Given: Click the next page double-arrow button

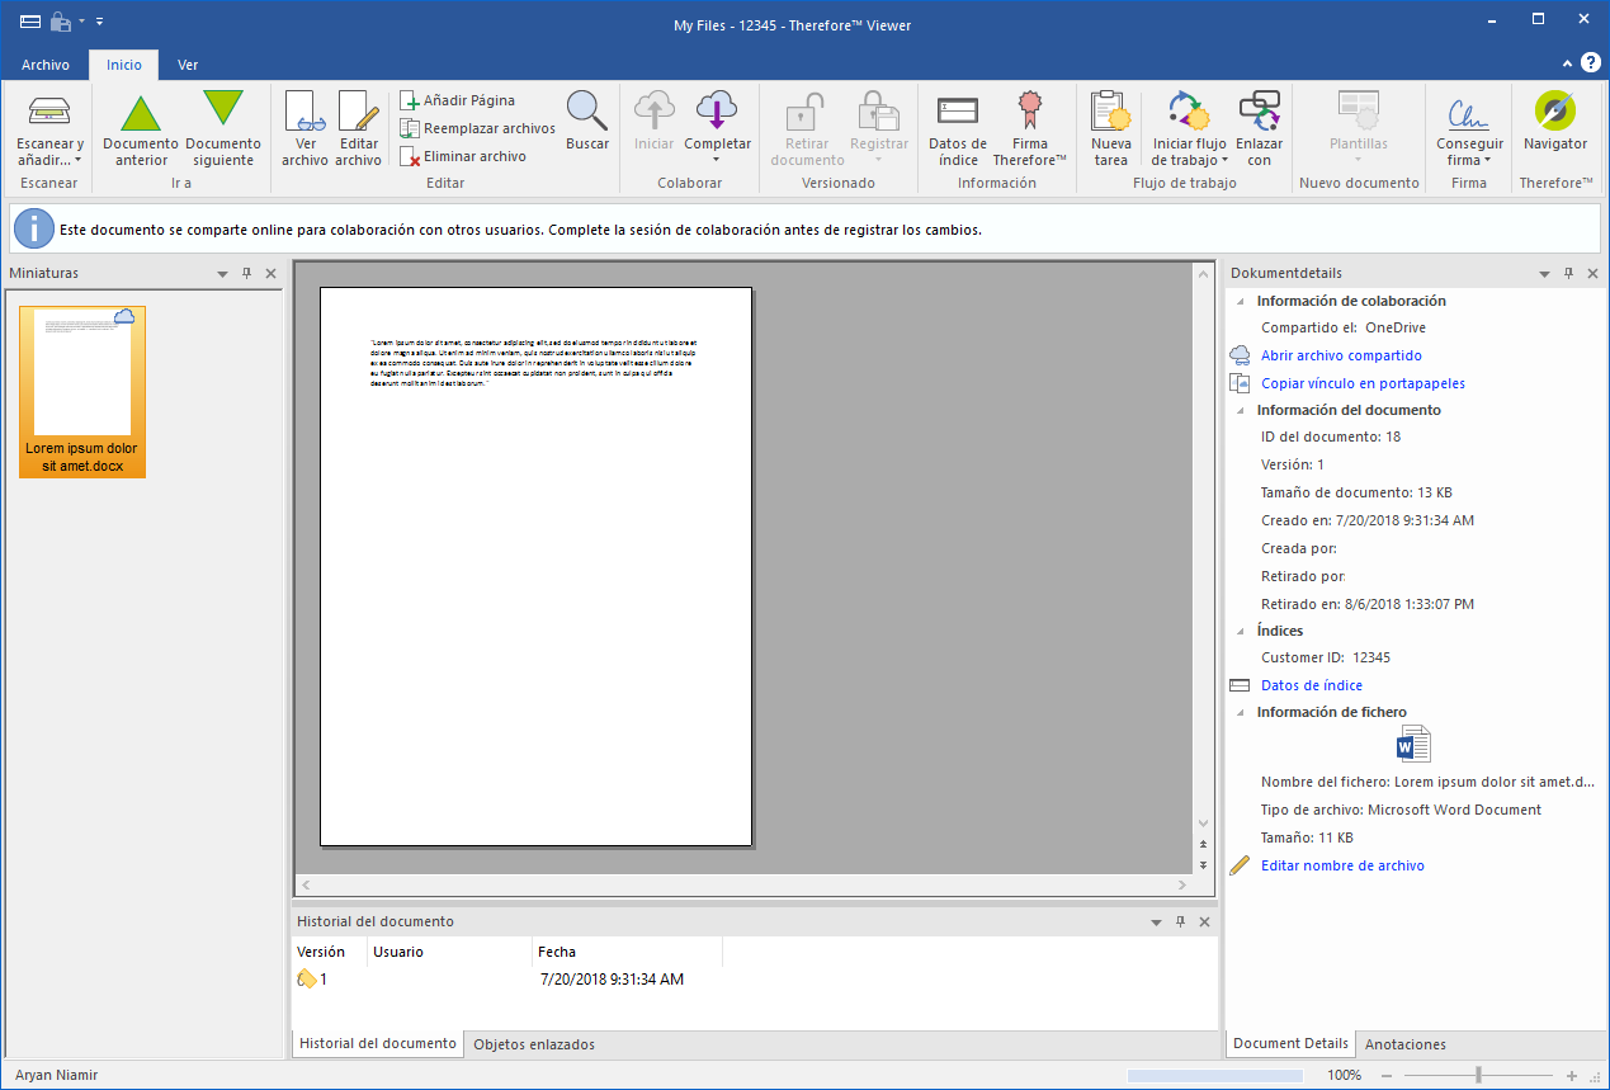Looking at the screenshot, I should 1203,865.
